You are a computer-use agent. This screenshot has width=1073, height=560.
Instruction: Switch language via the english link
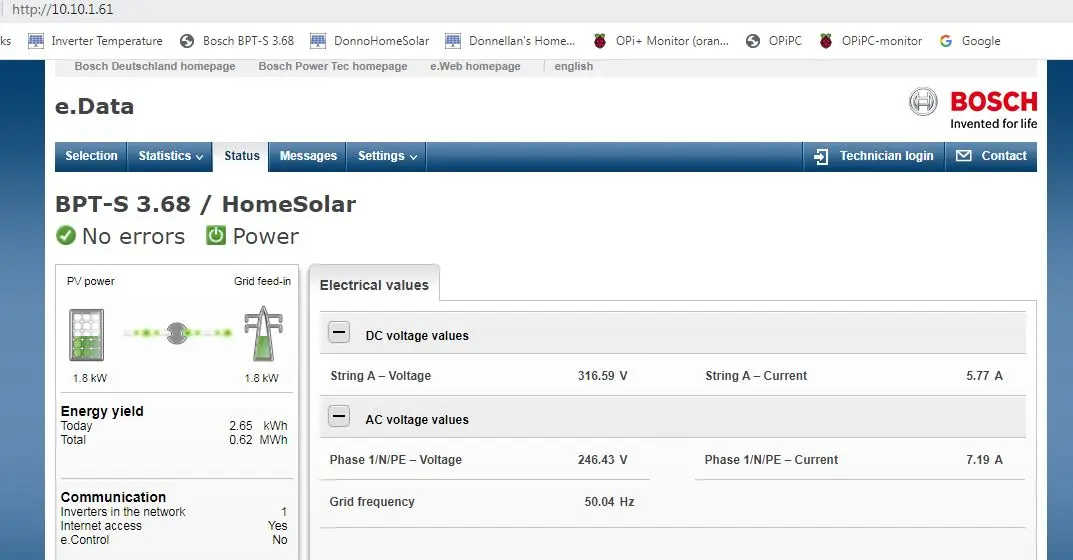tap(573, 66)
